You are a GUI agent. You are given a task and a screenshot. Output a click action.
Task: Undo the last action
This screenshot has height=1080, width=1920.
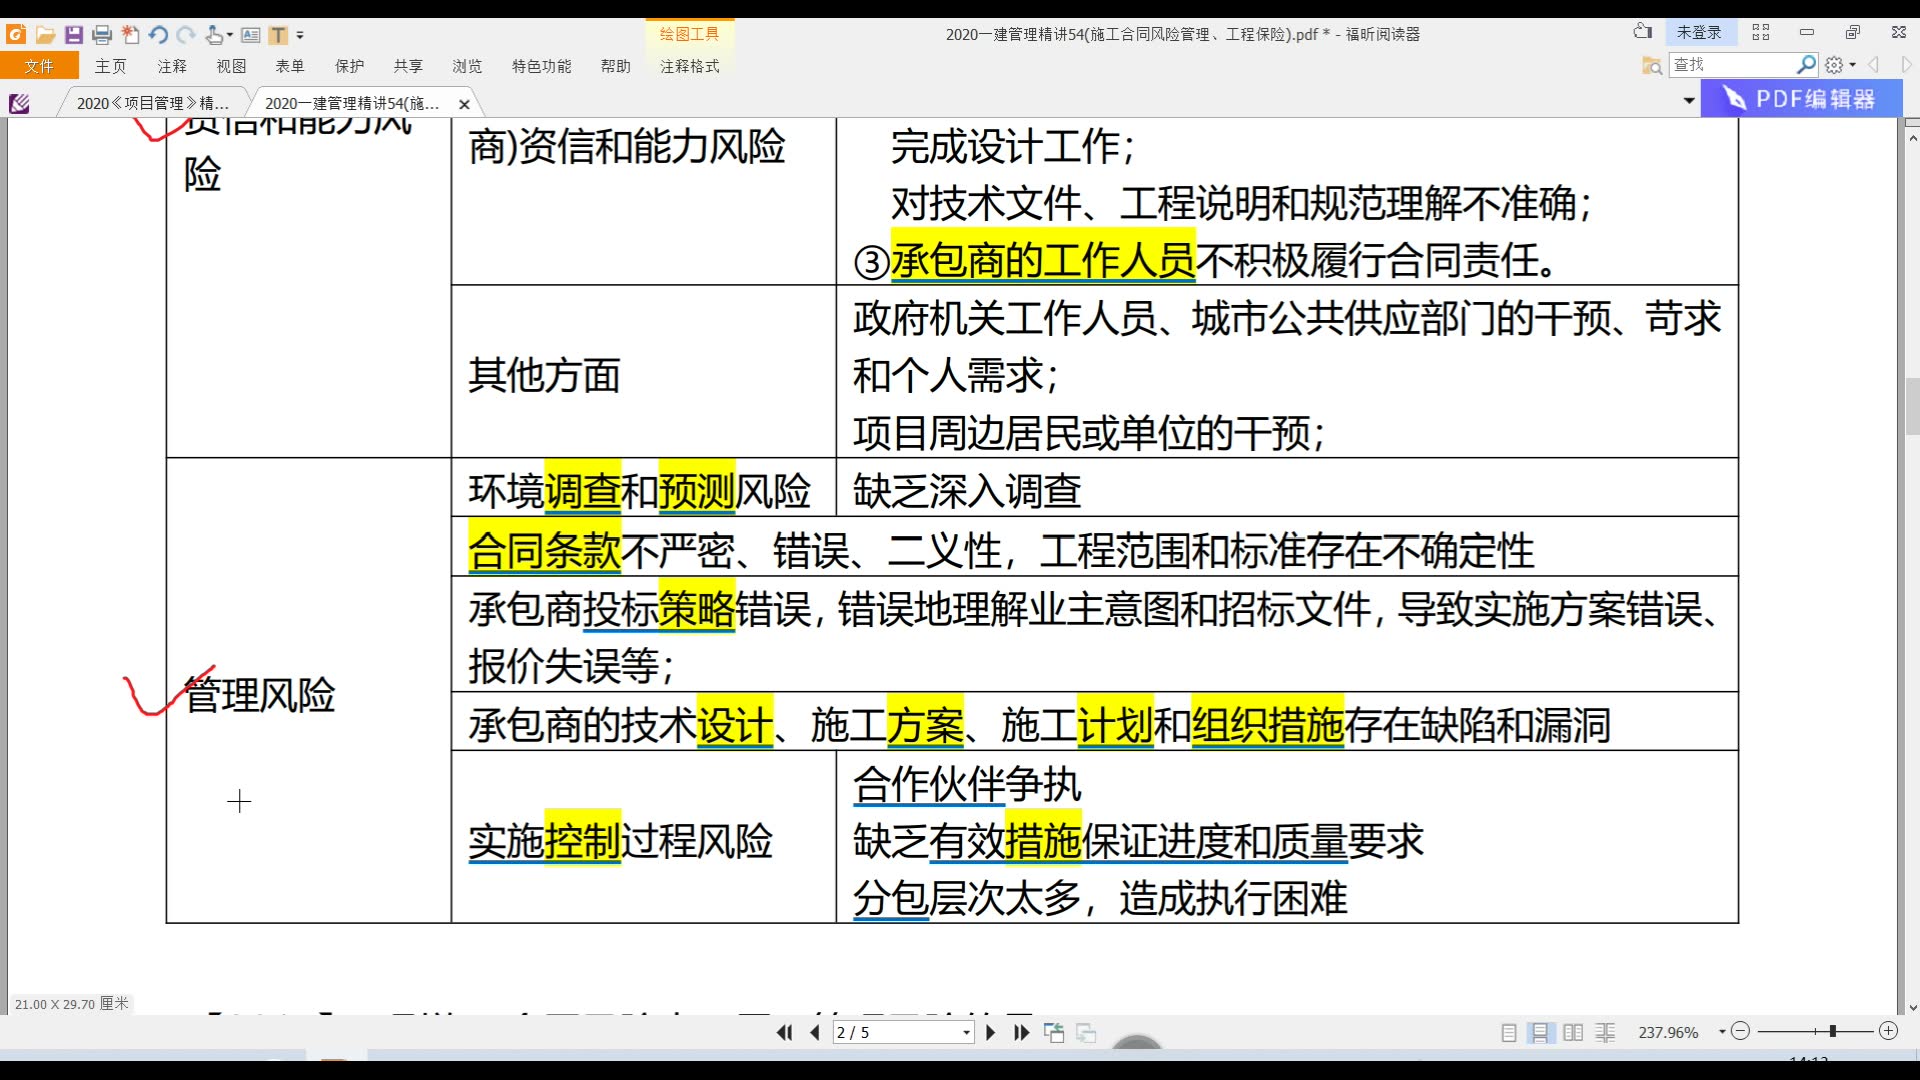(158, 35)
